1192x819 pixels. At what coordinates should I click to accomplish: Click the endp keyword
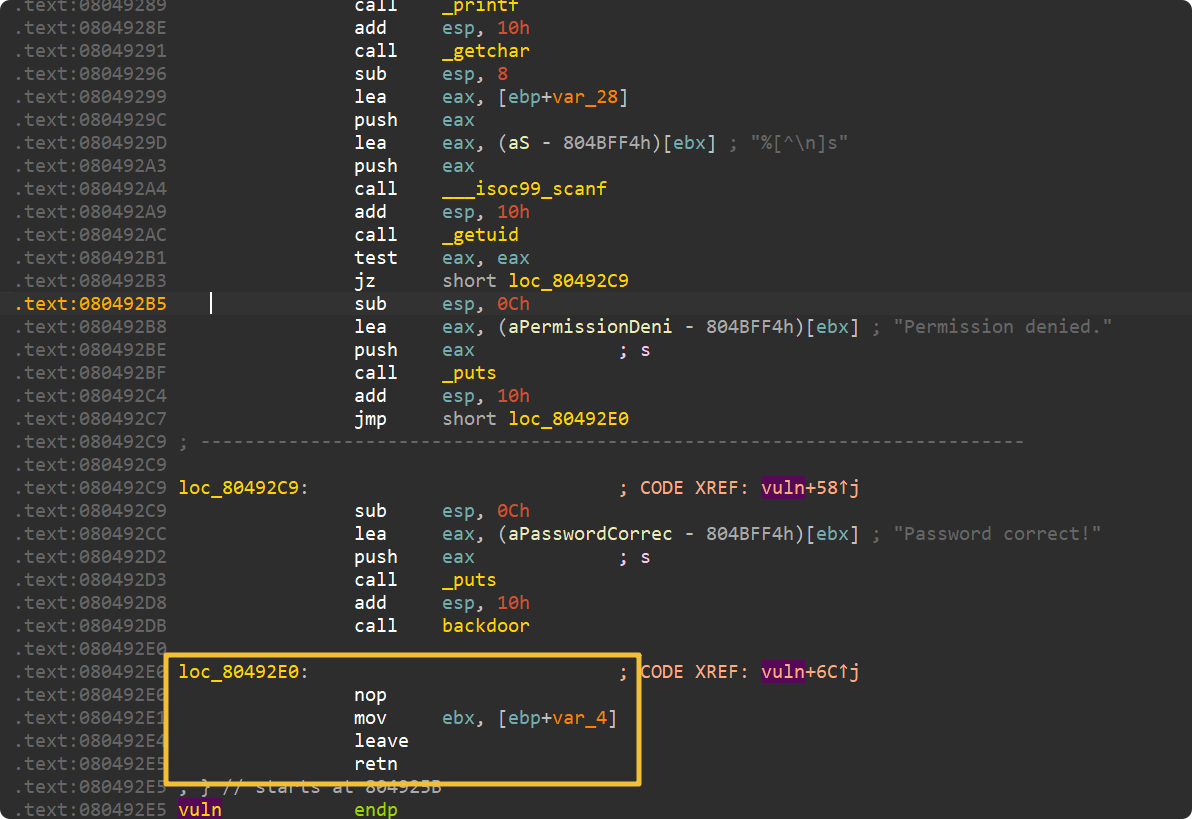pyautogui.click(x=376, y=810)
